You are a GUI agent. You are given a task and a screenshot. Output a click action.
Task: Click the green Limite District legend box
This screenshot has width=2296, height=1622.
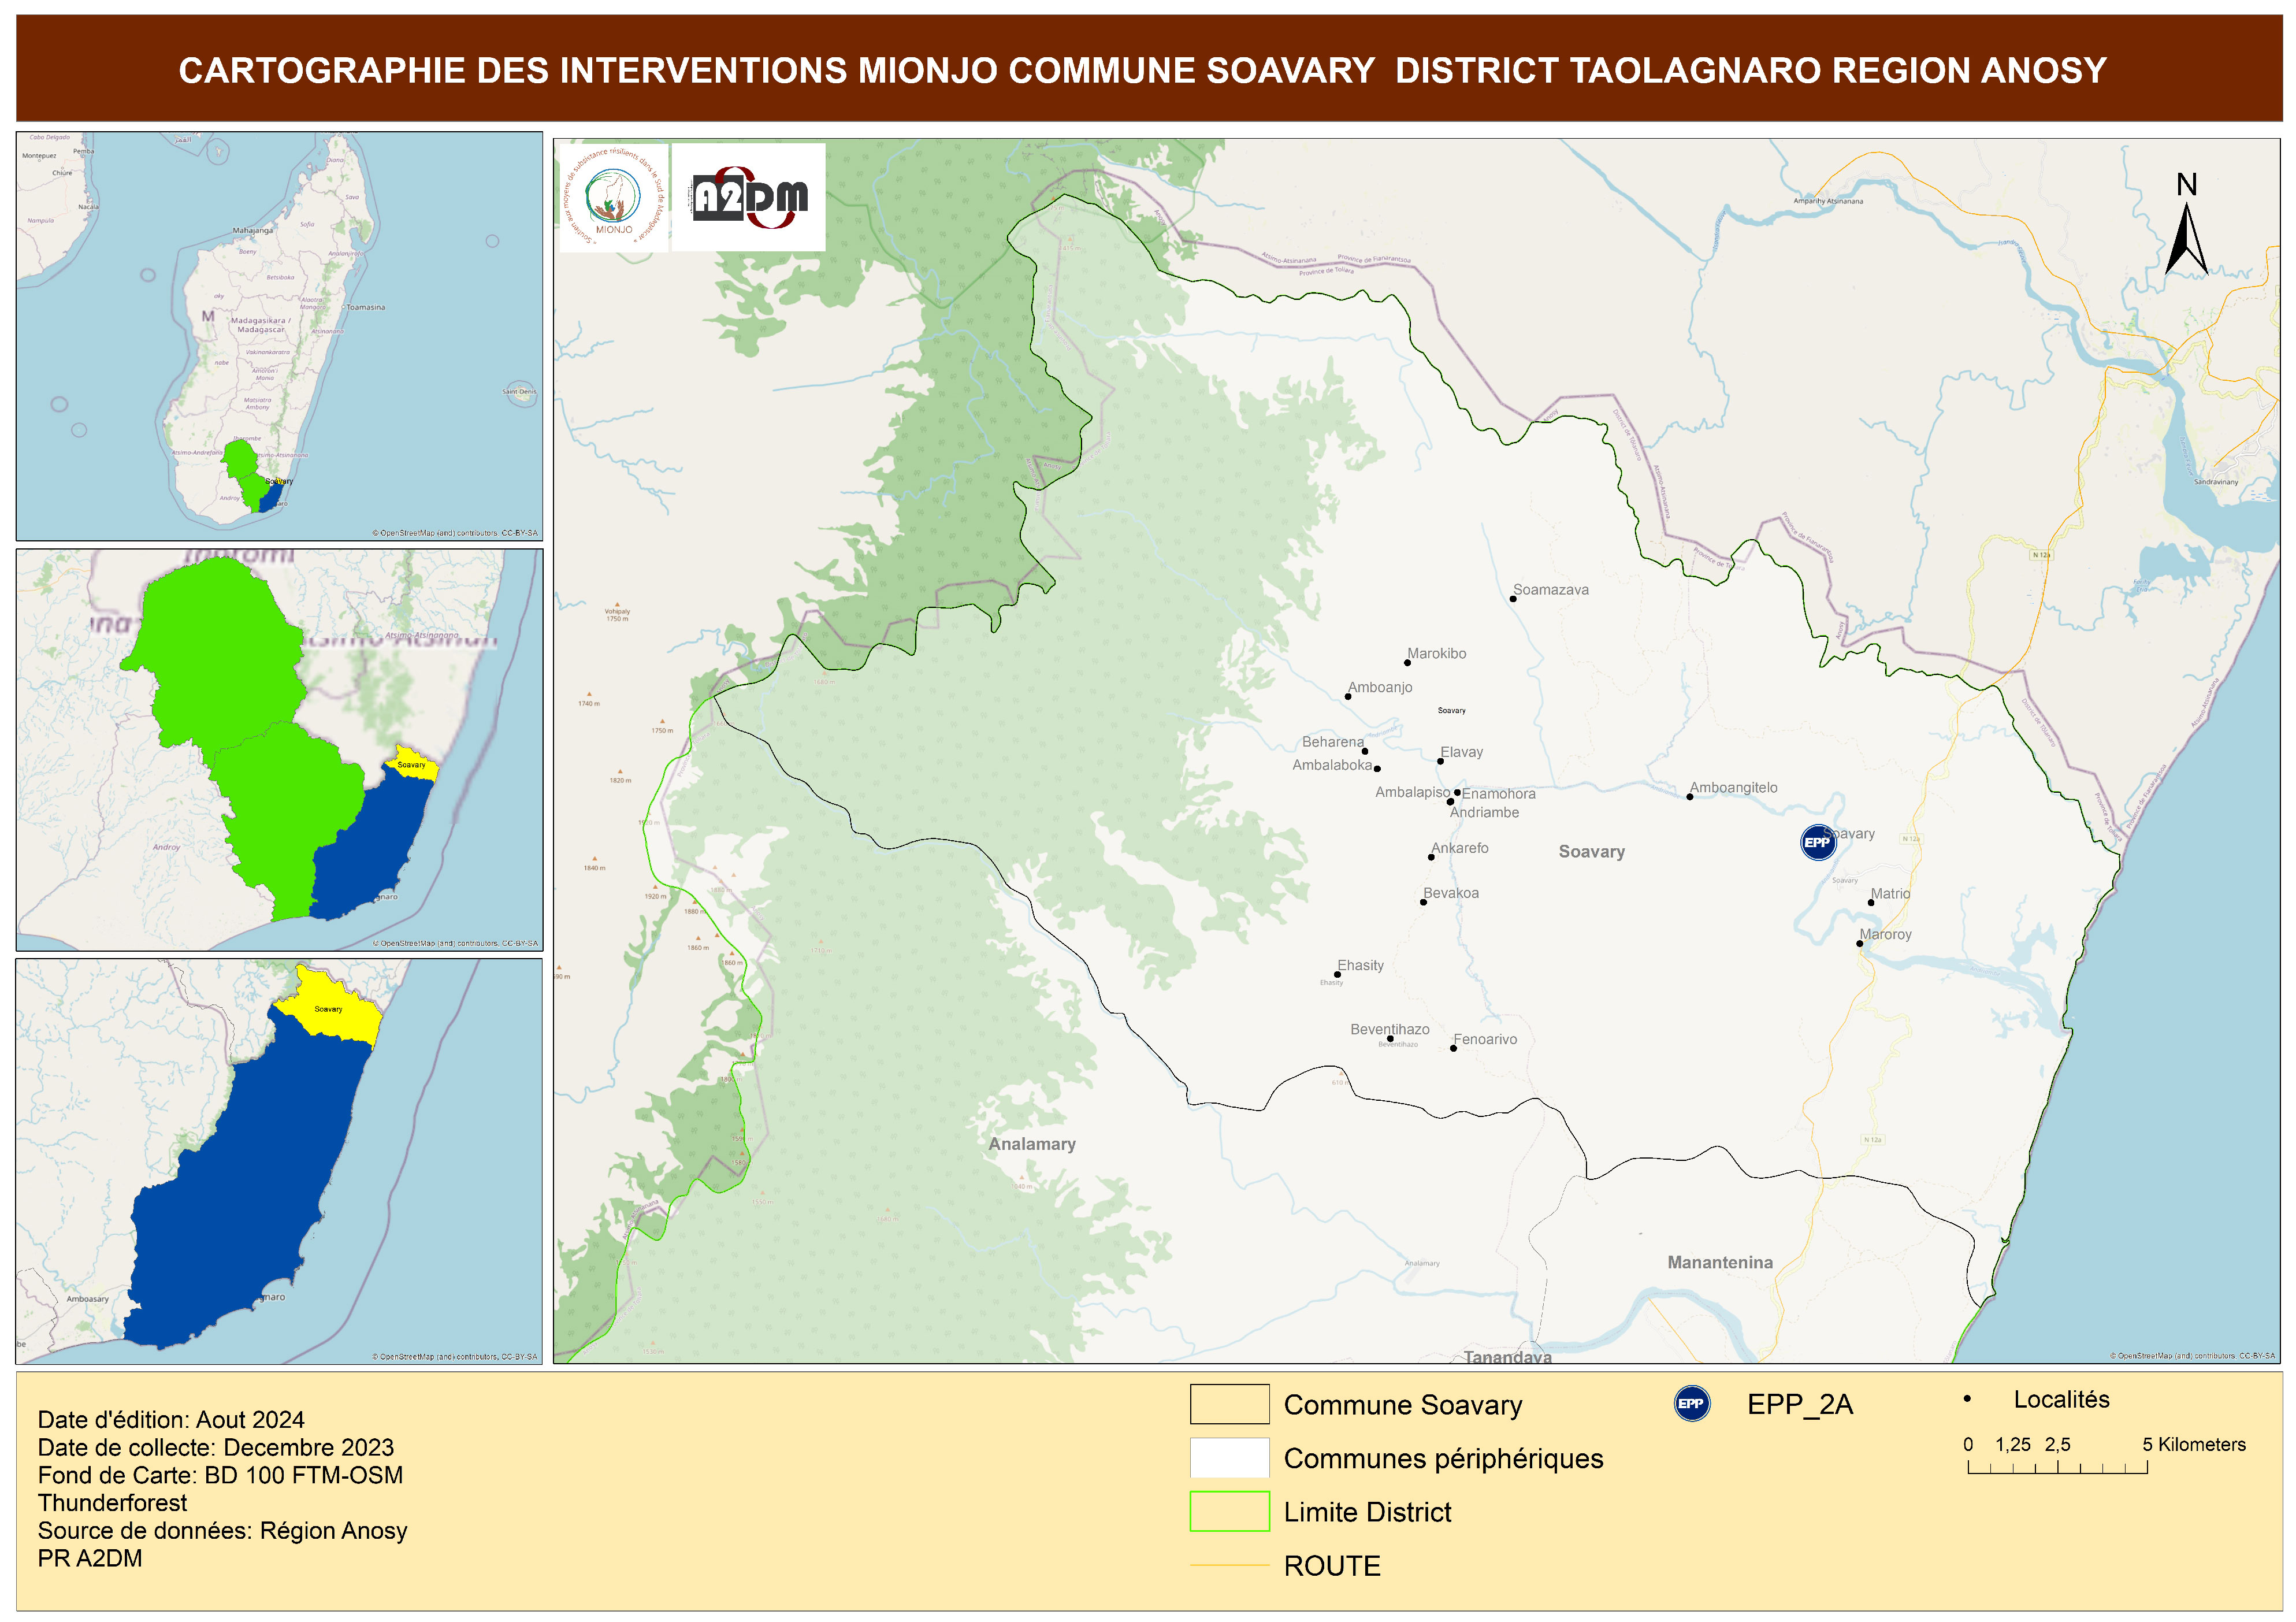tap(1229, 1511)
